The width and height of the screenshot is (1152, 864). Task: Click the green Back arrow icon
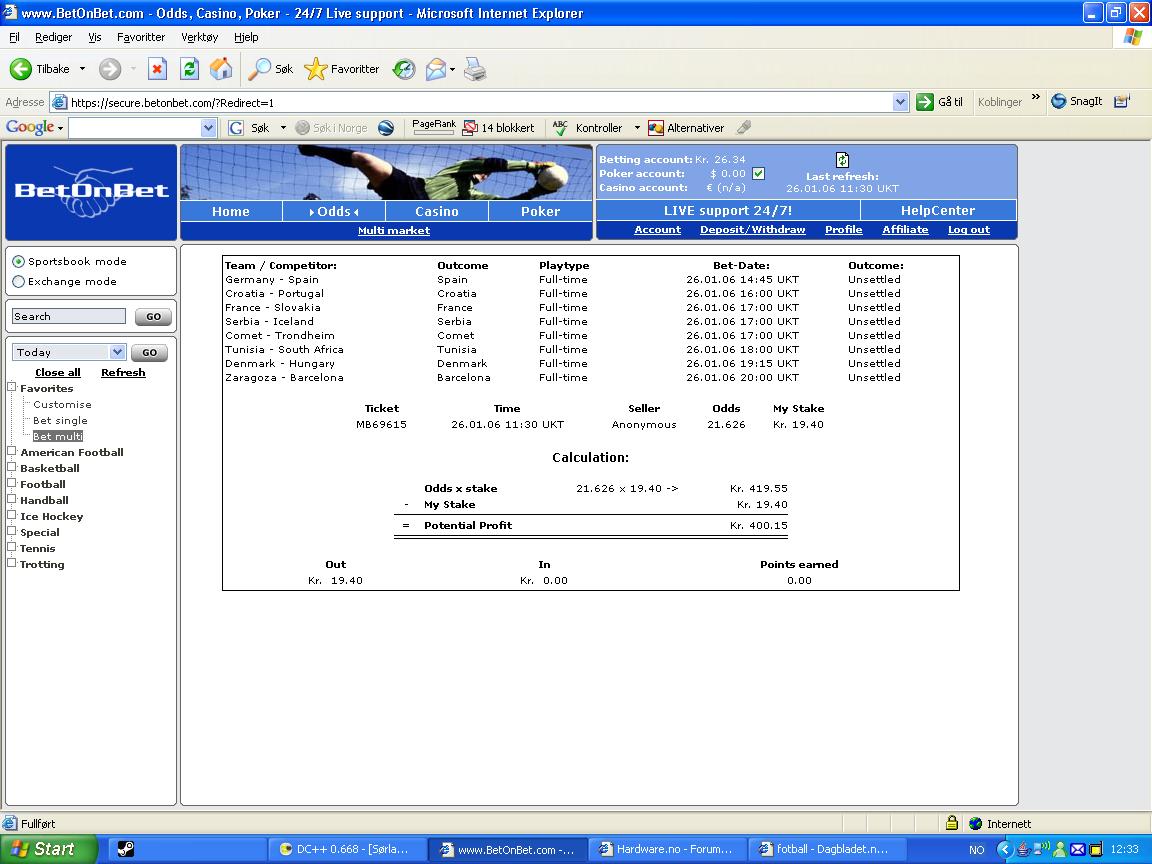21,69
